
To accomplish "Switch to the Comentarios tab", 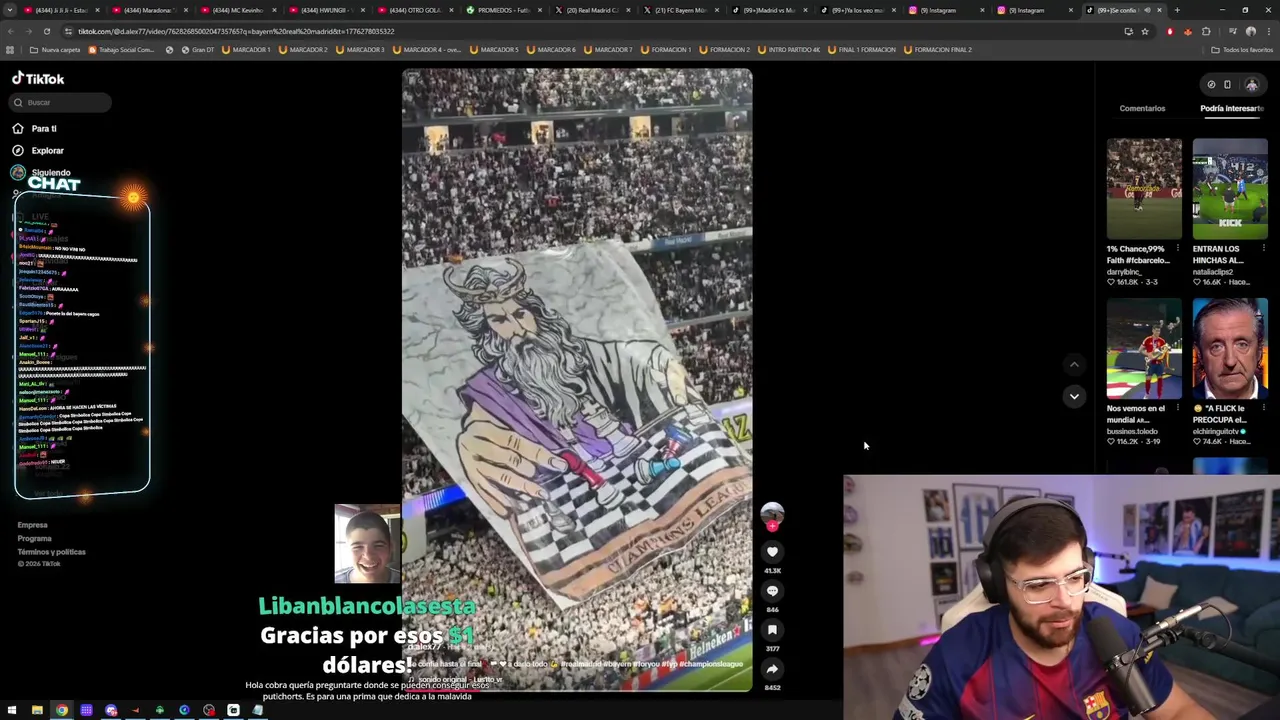I will click(x=1142, y=108).
